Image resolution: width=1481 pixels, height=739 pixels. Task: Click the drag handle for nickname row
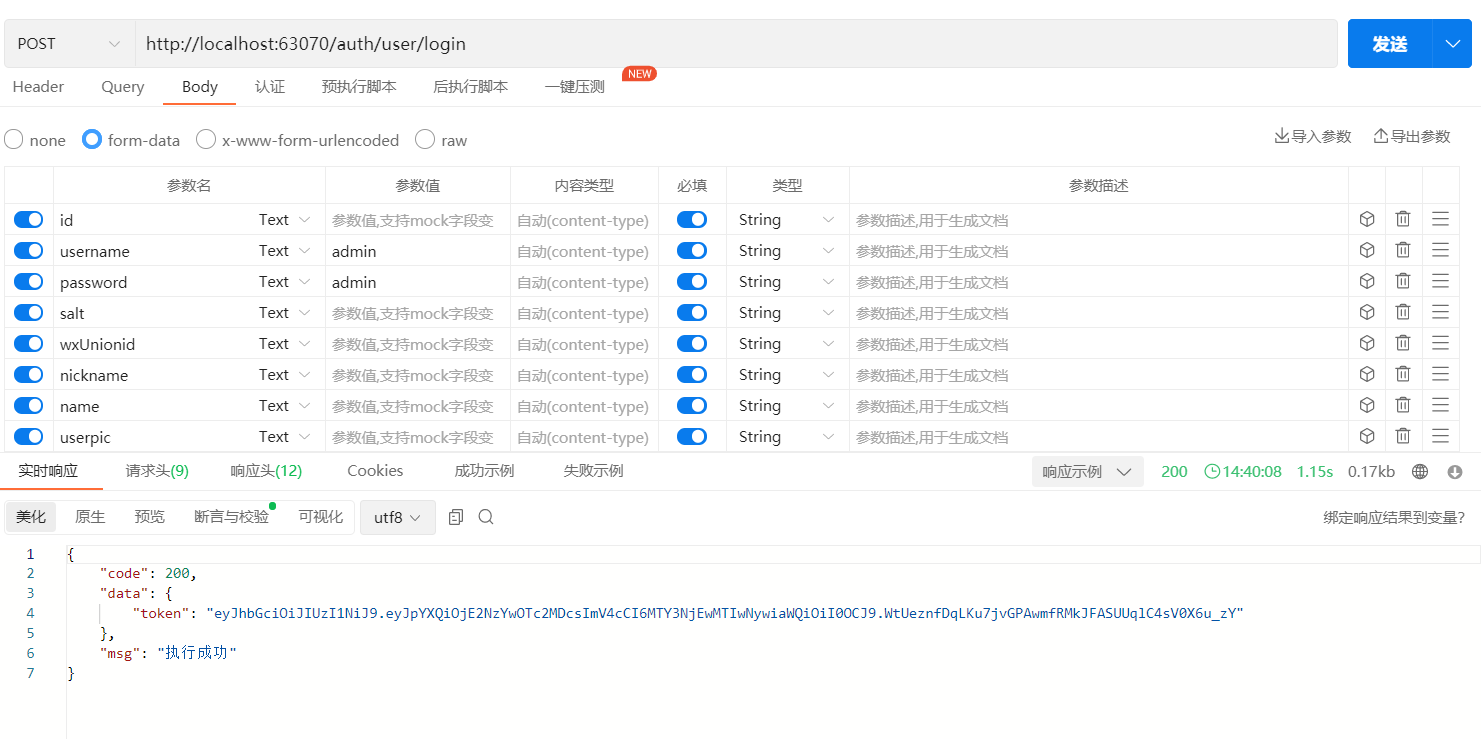click(x=1440, y=375)
